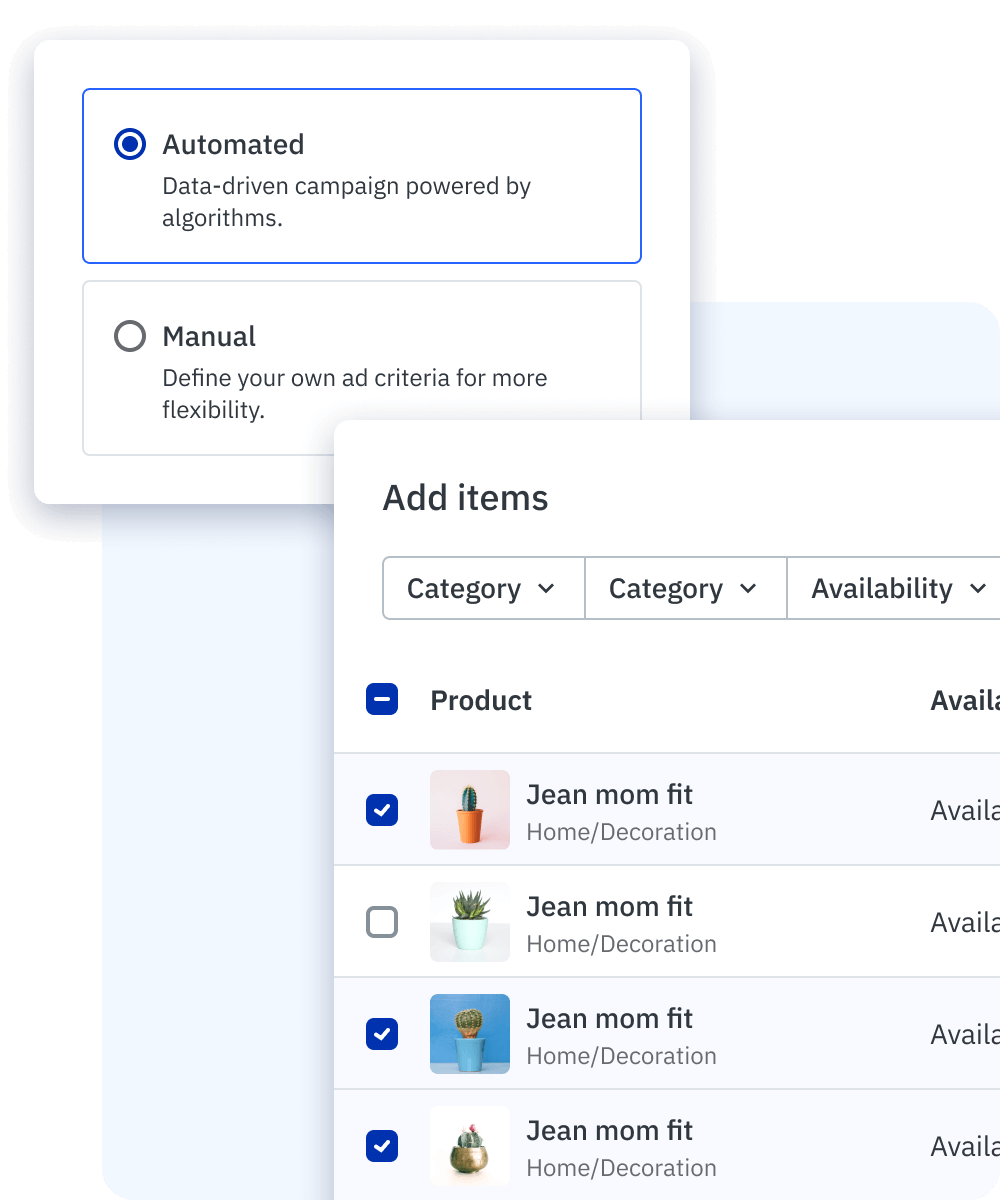The height and width of the screenshot is (1200, 1000).
Task: Click Jean mom fit name beside orange cactus
Action: (609, 795)
